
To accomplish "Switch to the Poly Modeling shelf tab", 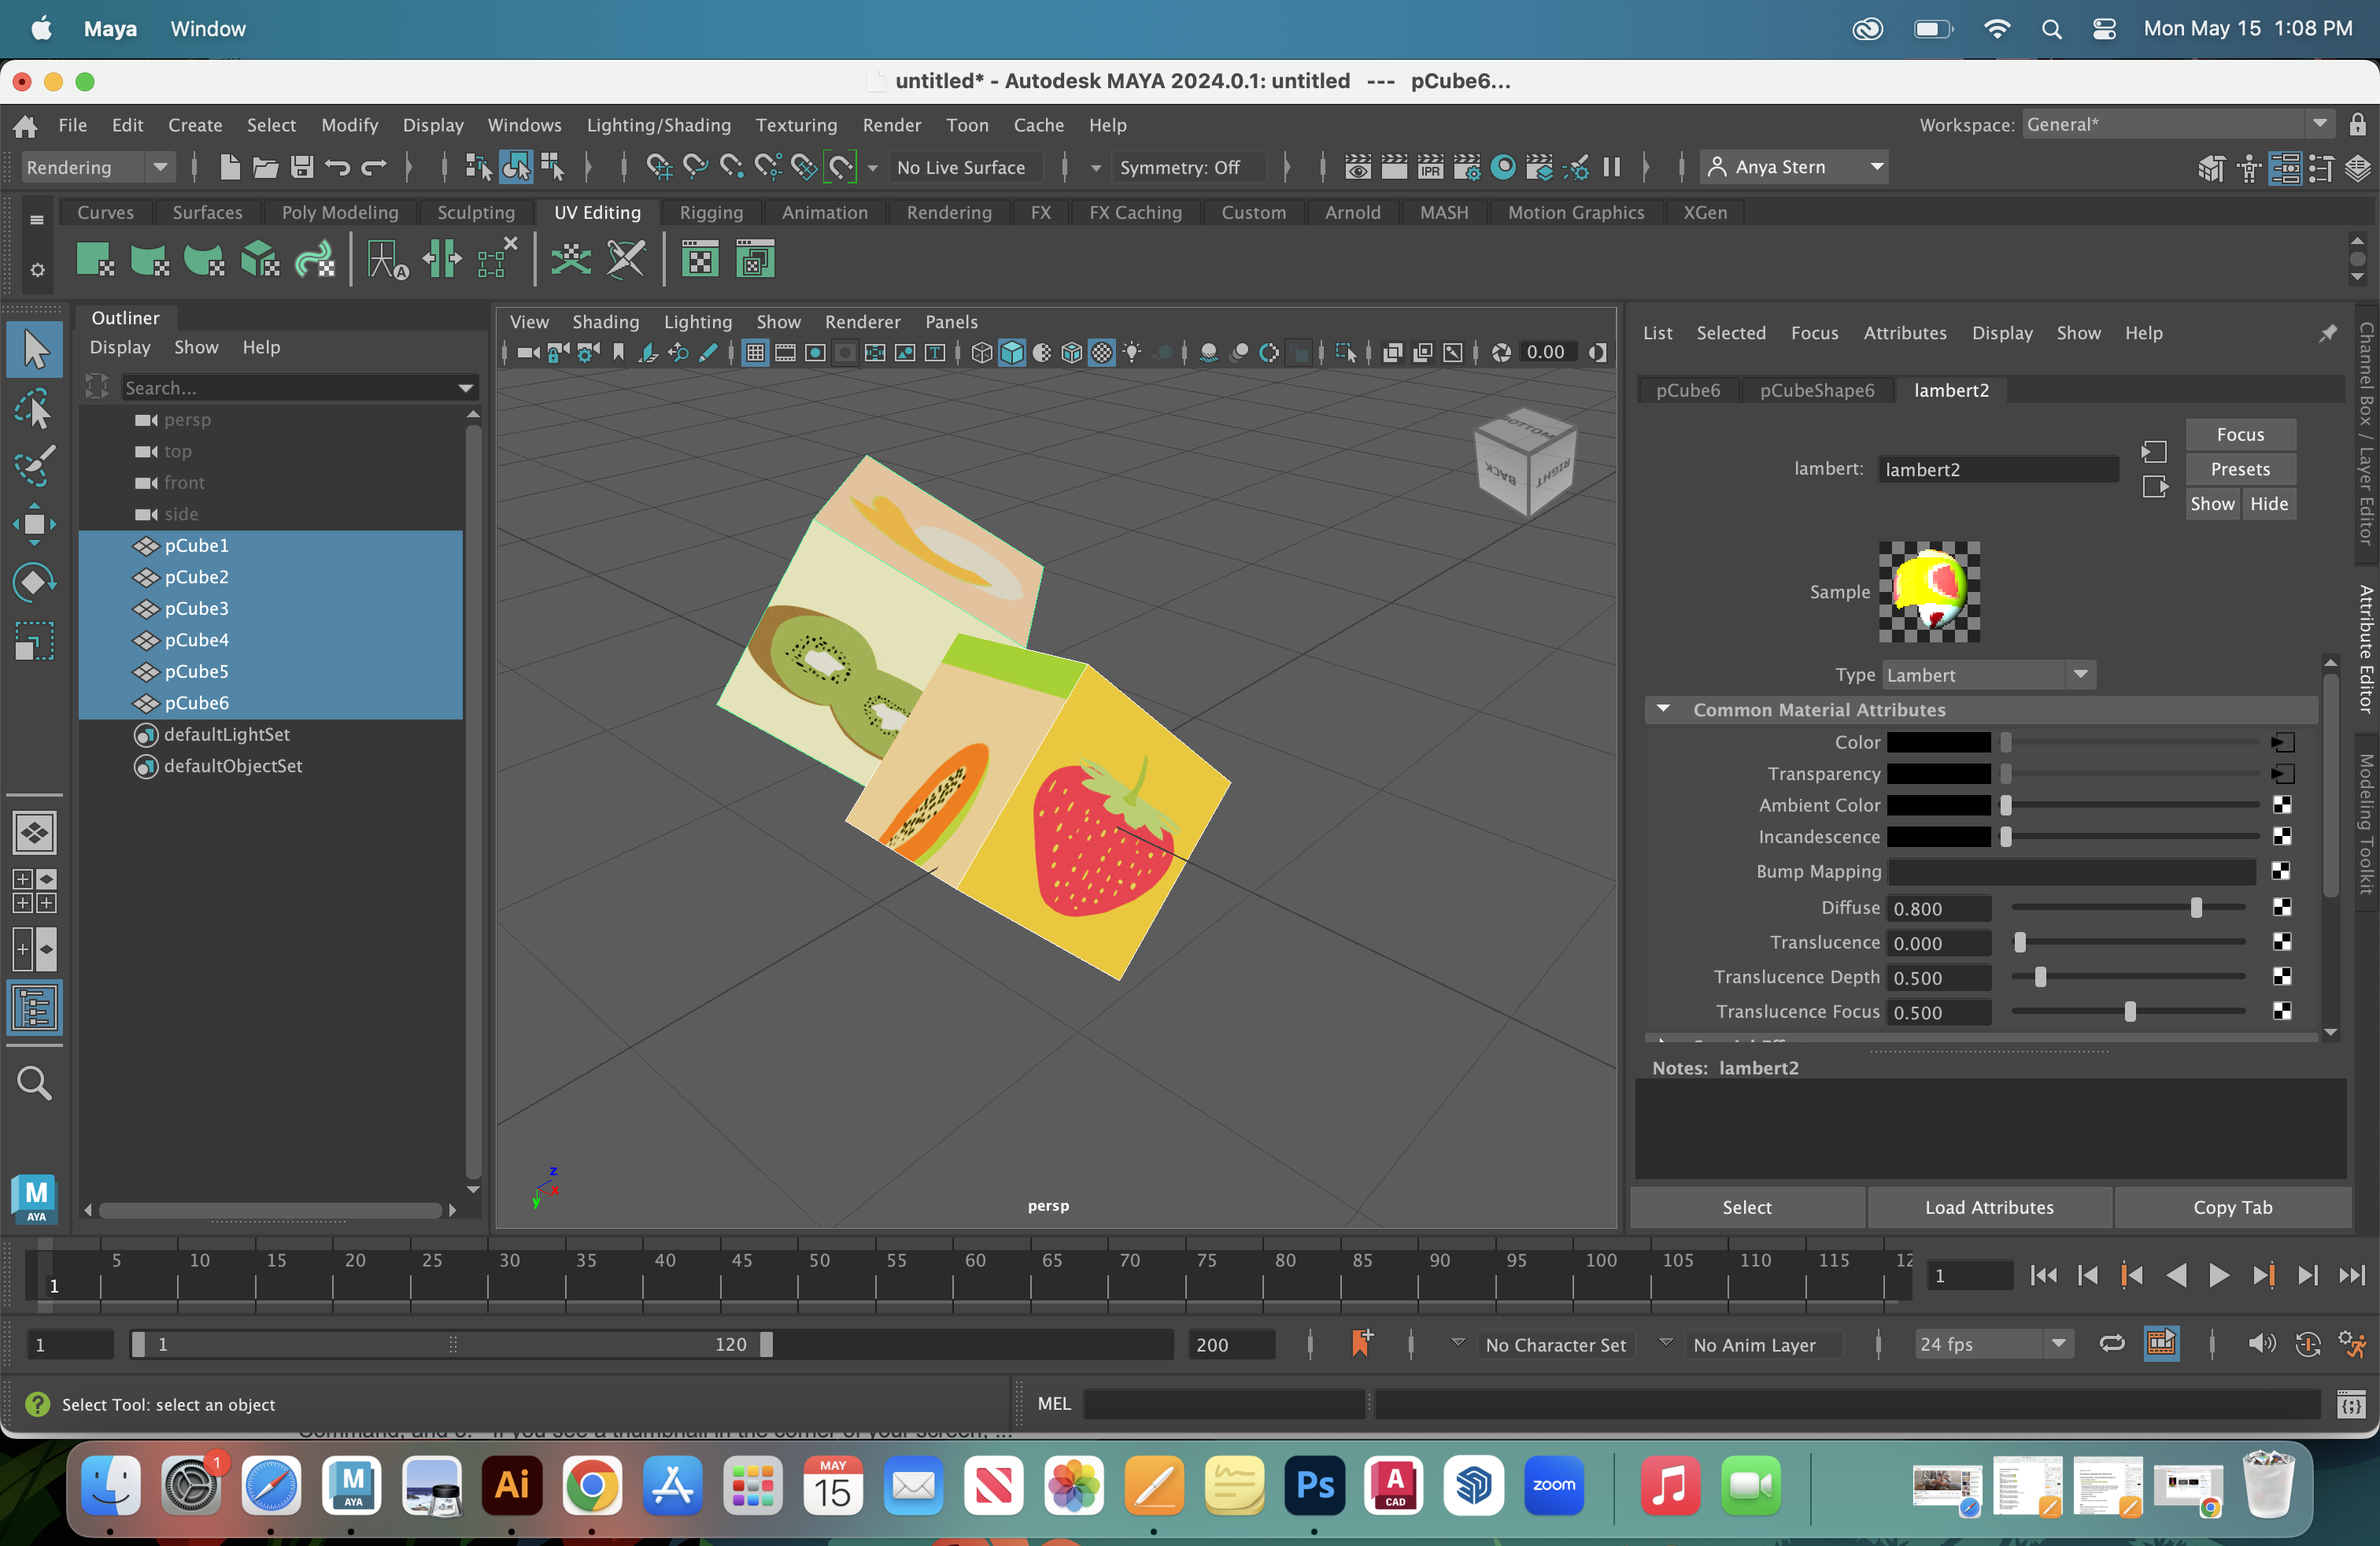I will (340, 212).
